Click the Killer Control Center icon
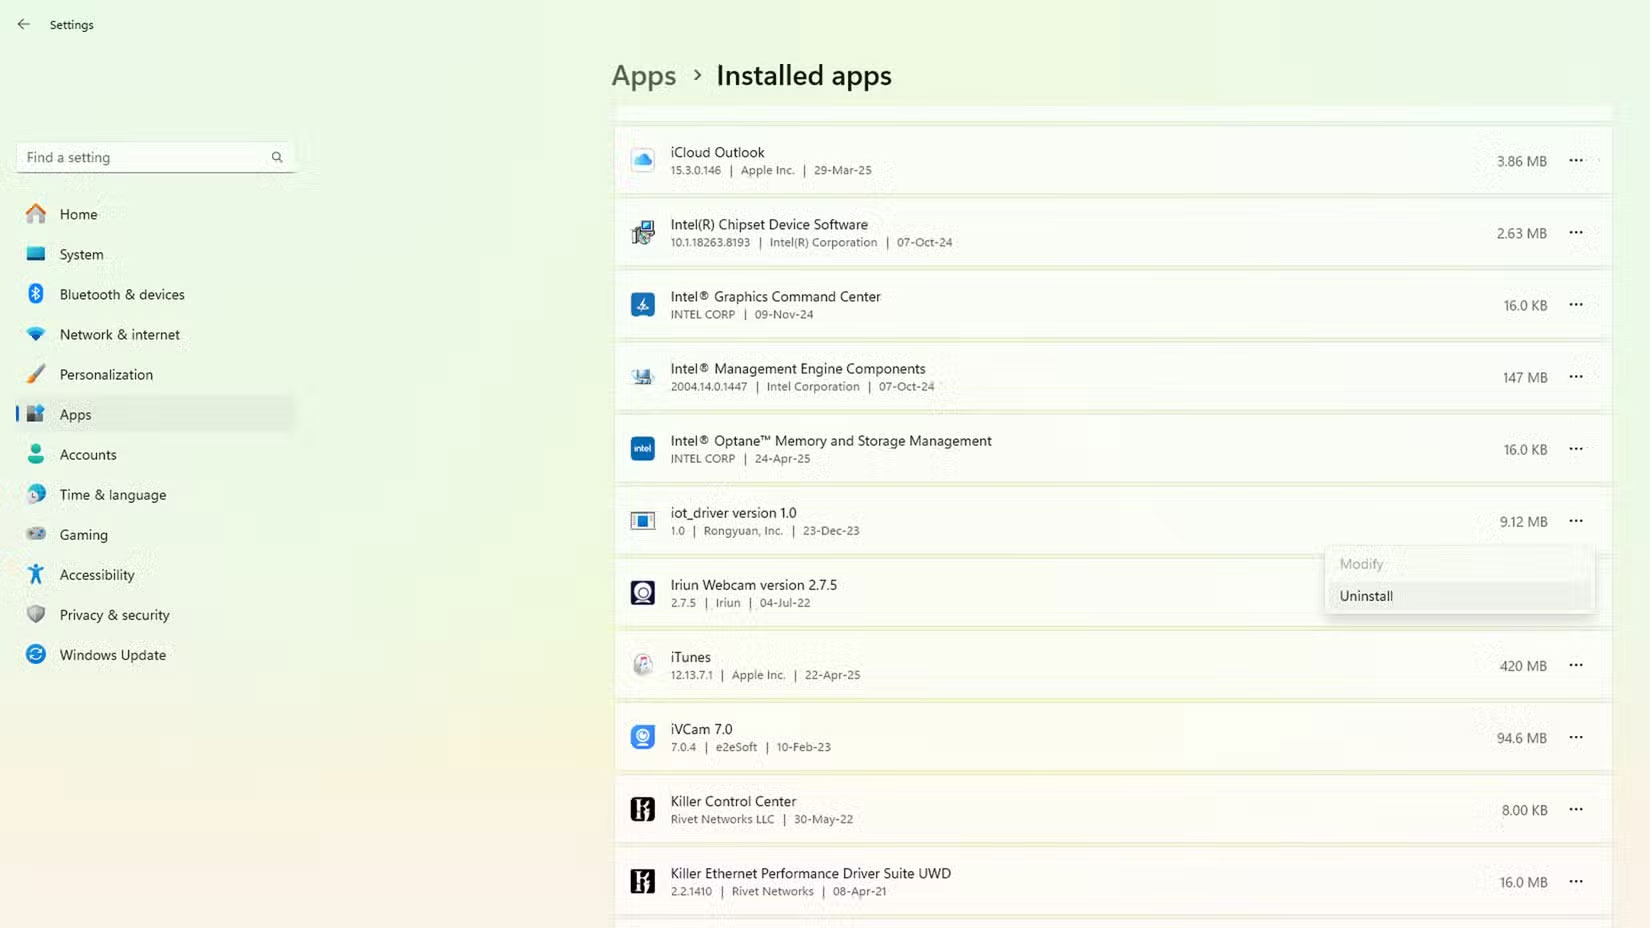The height and width of the screenshot is (928, 1650). click(x=642, y=809)
